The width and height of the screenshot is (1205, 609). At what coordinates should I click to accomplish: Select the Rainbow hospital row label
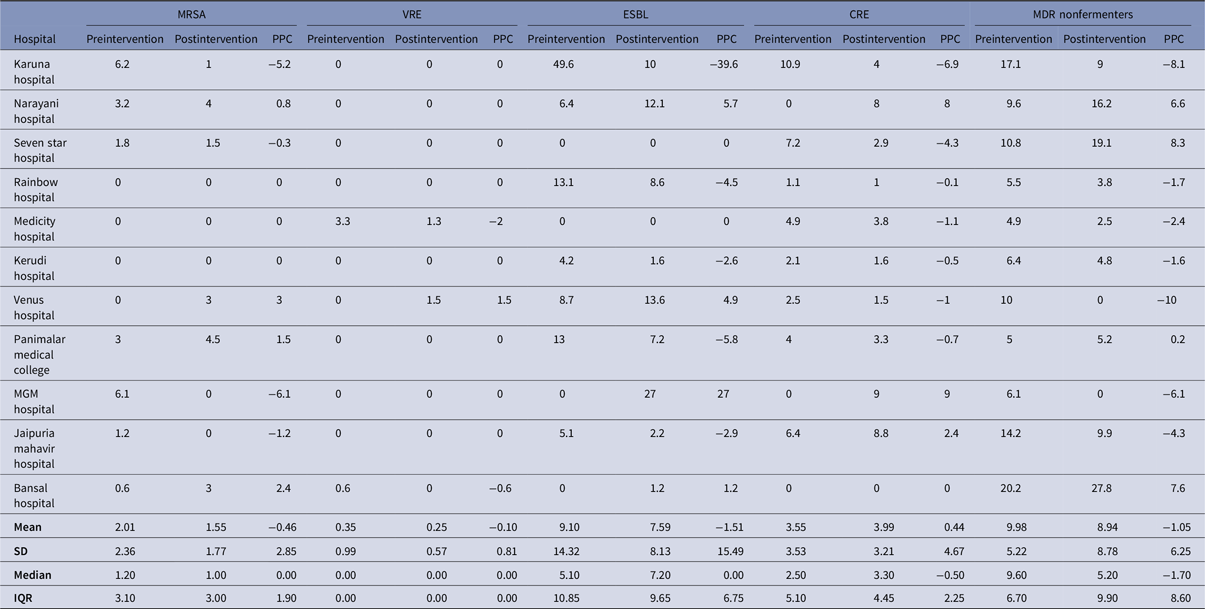tap(36, 189)
